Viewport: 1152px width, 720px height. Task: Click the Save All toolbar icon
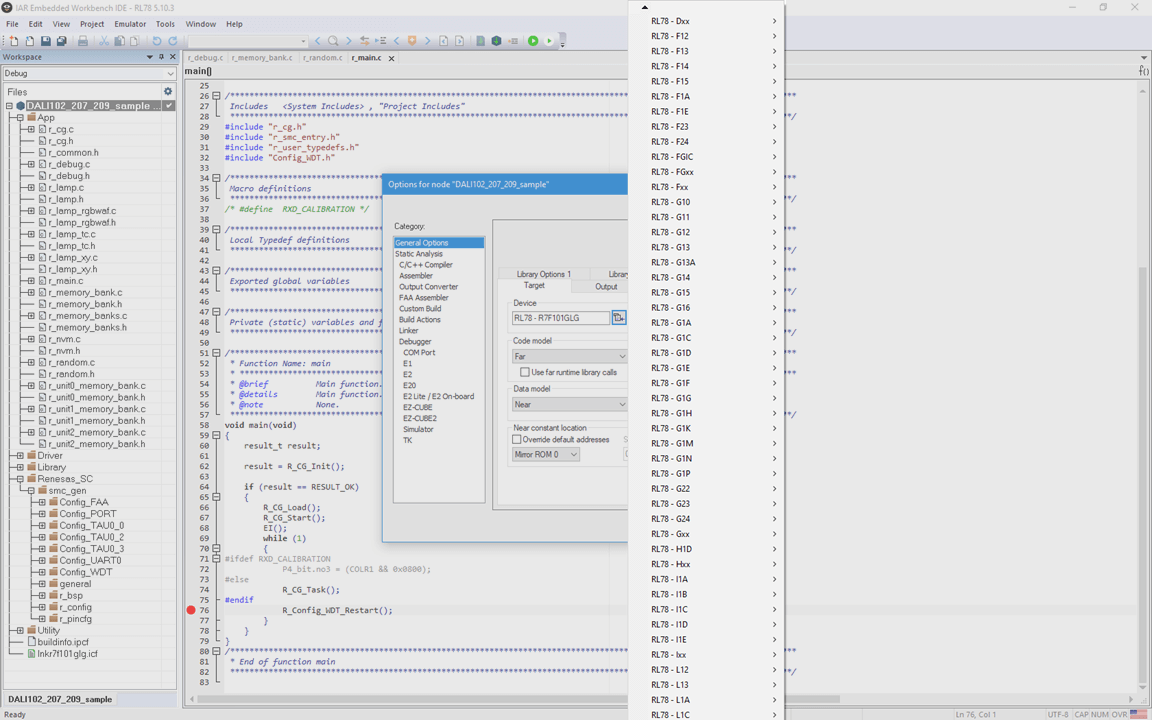(x=62, y=41)
